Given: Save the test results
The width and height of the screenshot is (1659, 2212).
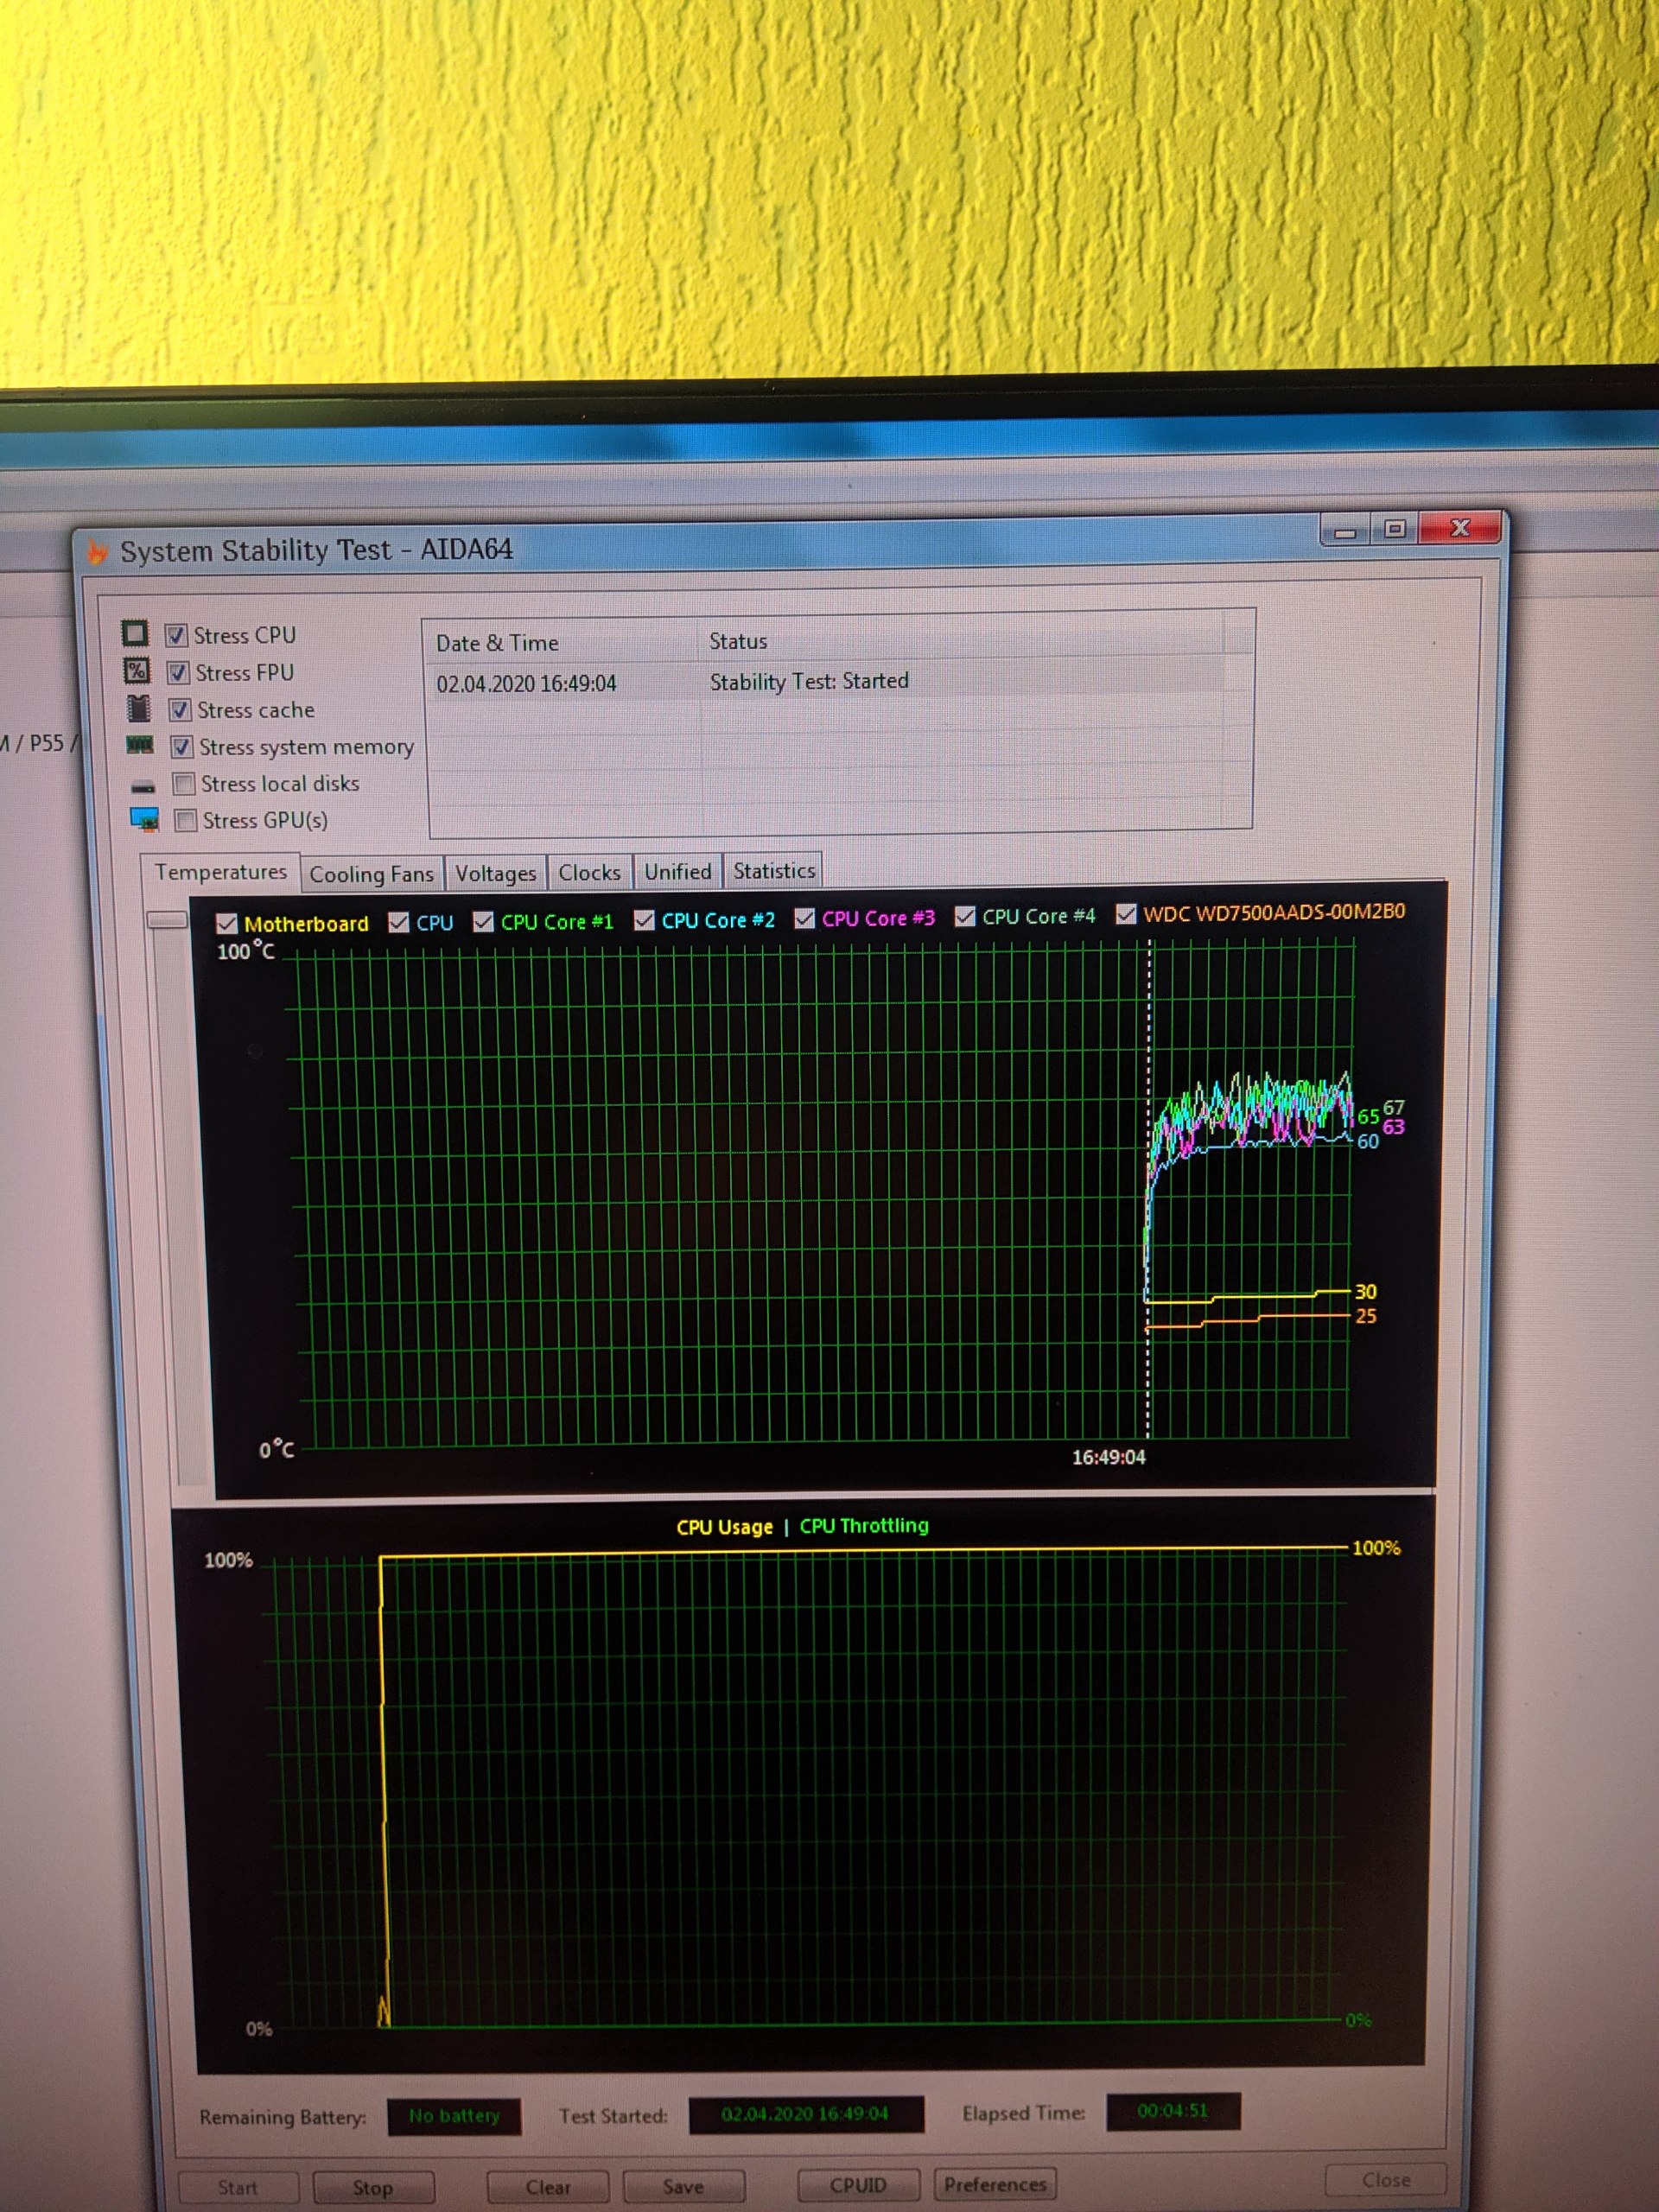Looking at the screenshot, I should pos(684,2186).
